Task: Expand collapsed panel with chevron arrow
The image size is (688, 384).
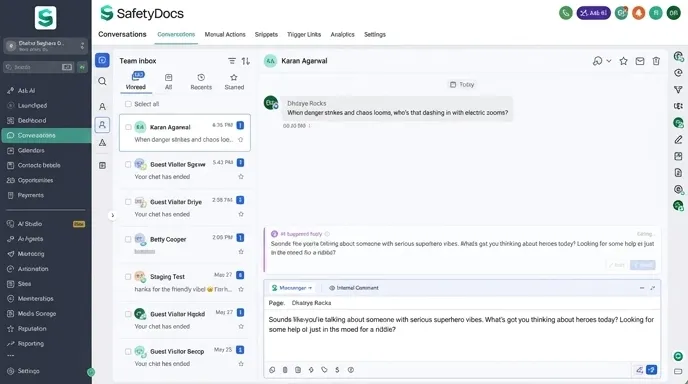Action: tap(112, 215)
